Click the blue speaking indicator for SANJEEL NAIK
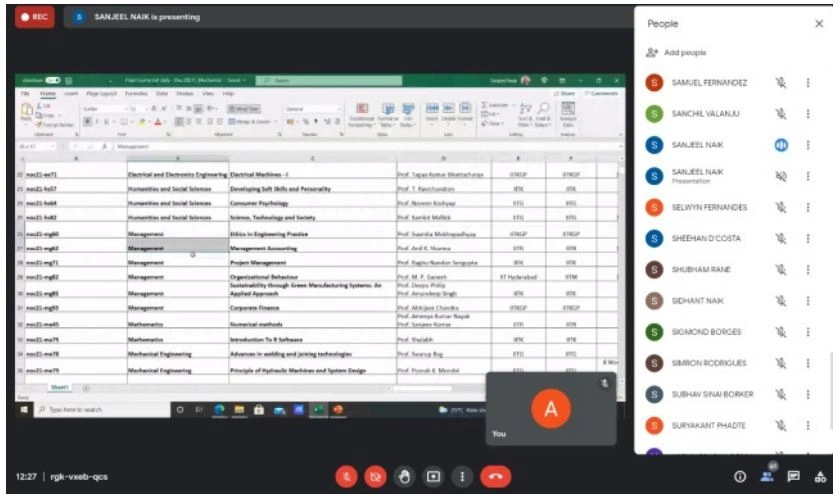839x500 pixels. tap(781, 145)
